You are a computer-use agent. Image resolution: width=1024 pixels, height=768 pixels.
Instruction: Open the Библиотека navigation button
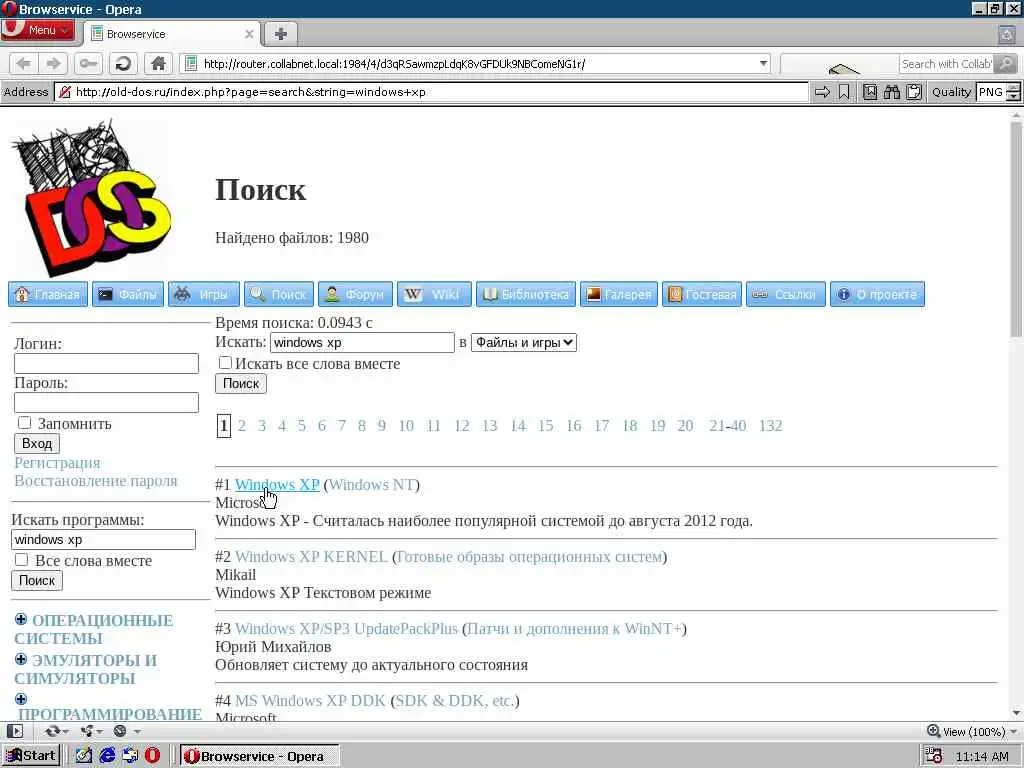526,295
